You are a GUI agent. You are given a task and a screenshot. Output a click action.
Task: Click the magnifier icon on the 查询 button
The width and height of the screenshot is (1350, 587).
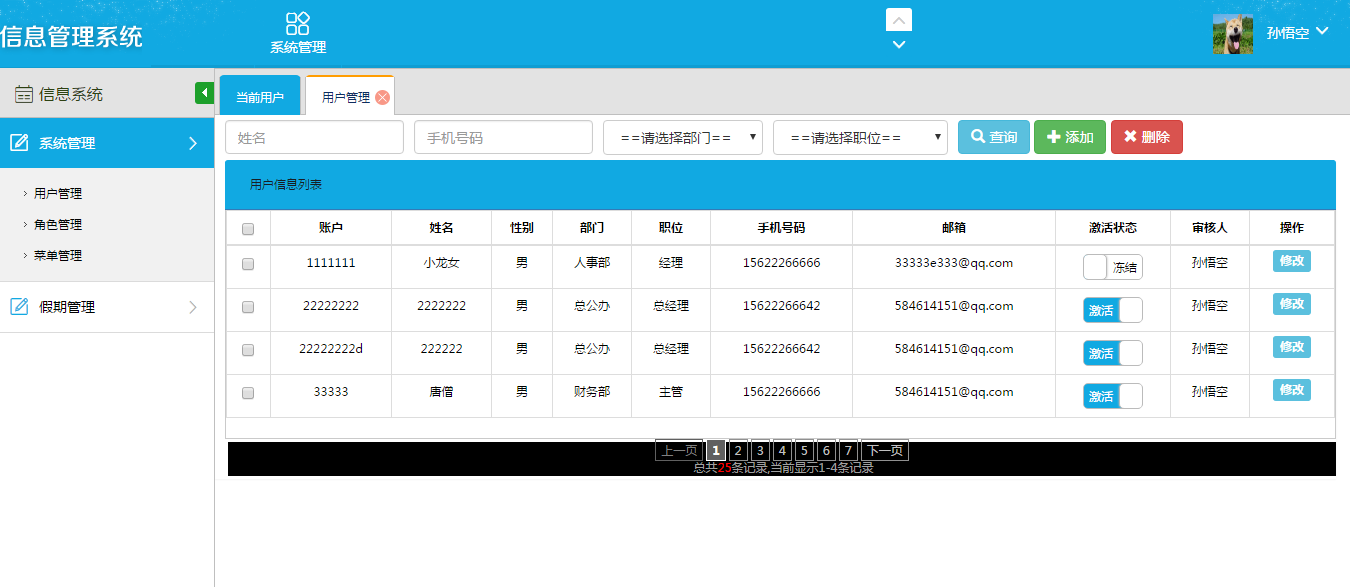tap(976, 137)
